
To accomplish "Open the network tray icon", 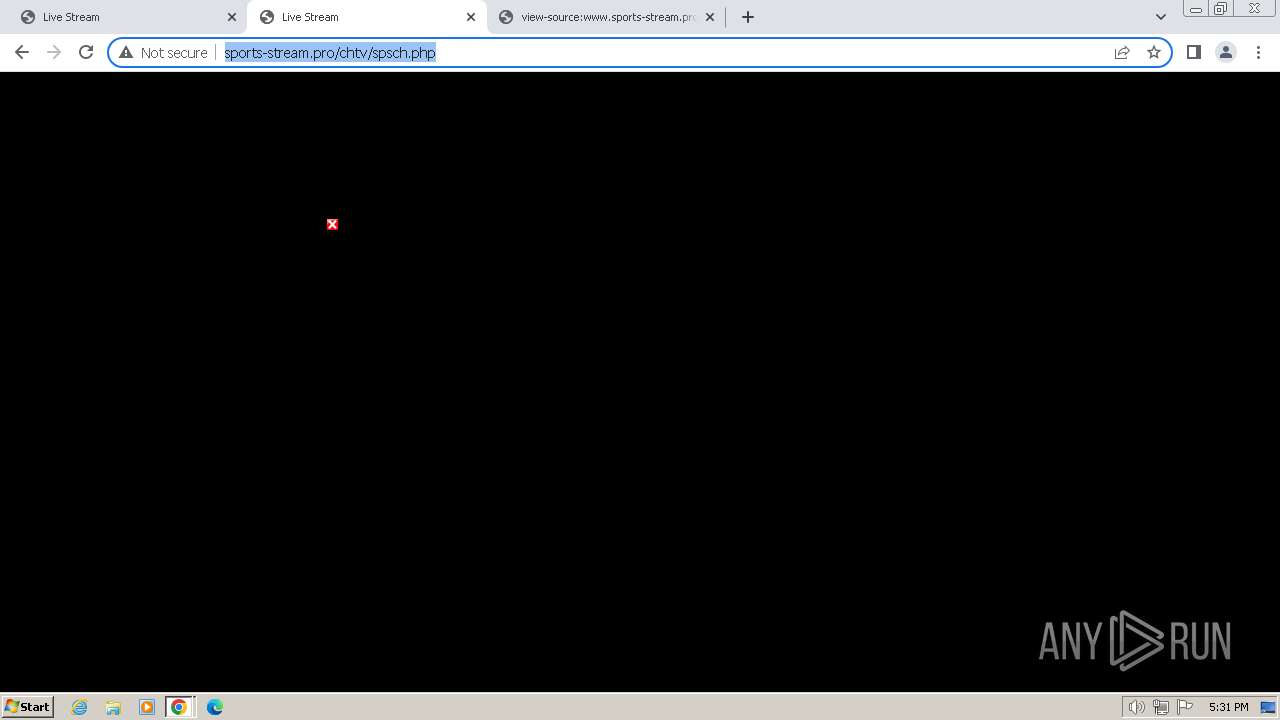I will pyautogui.click(x=1160, y=707).
